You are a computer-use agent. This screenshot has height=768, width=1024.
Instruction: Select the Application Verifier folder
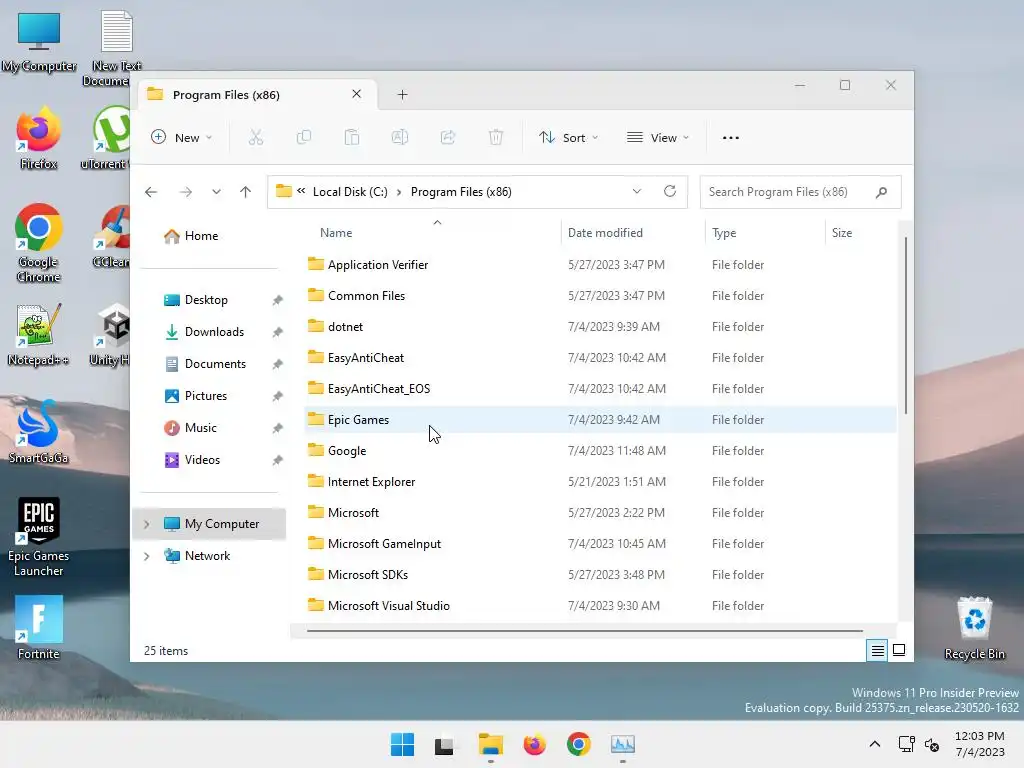tap(600, 264)
